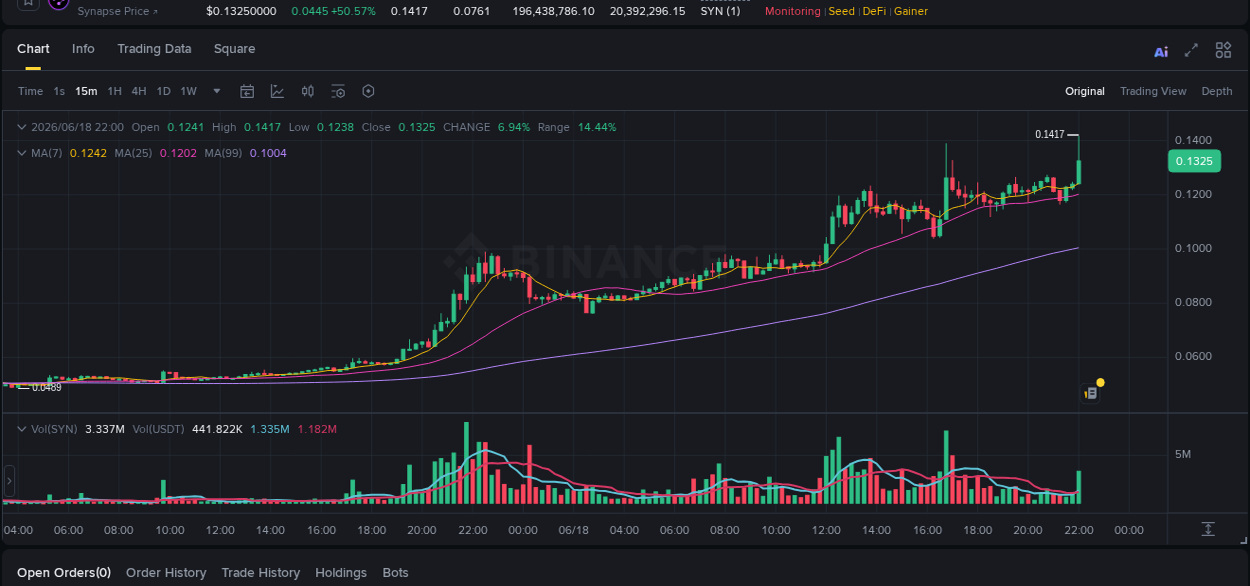Click the 196,438,786.10 volume value
1250x586 pixels.
pyautogui.click(x=553, y=11)
